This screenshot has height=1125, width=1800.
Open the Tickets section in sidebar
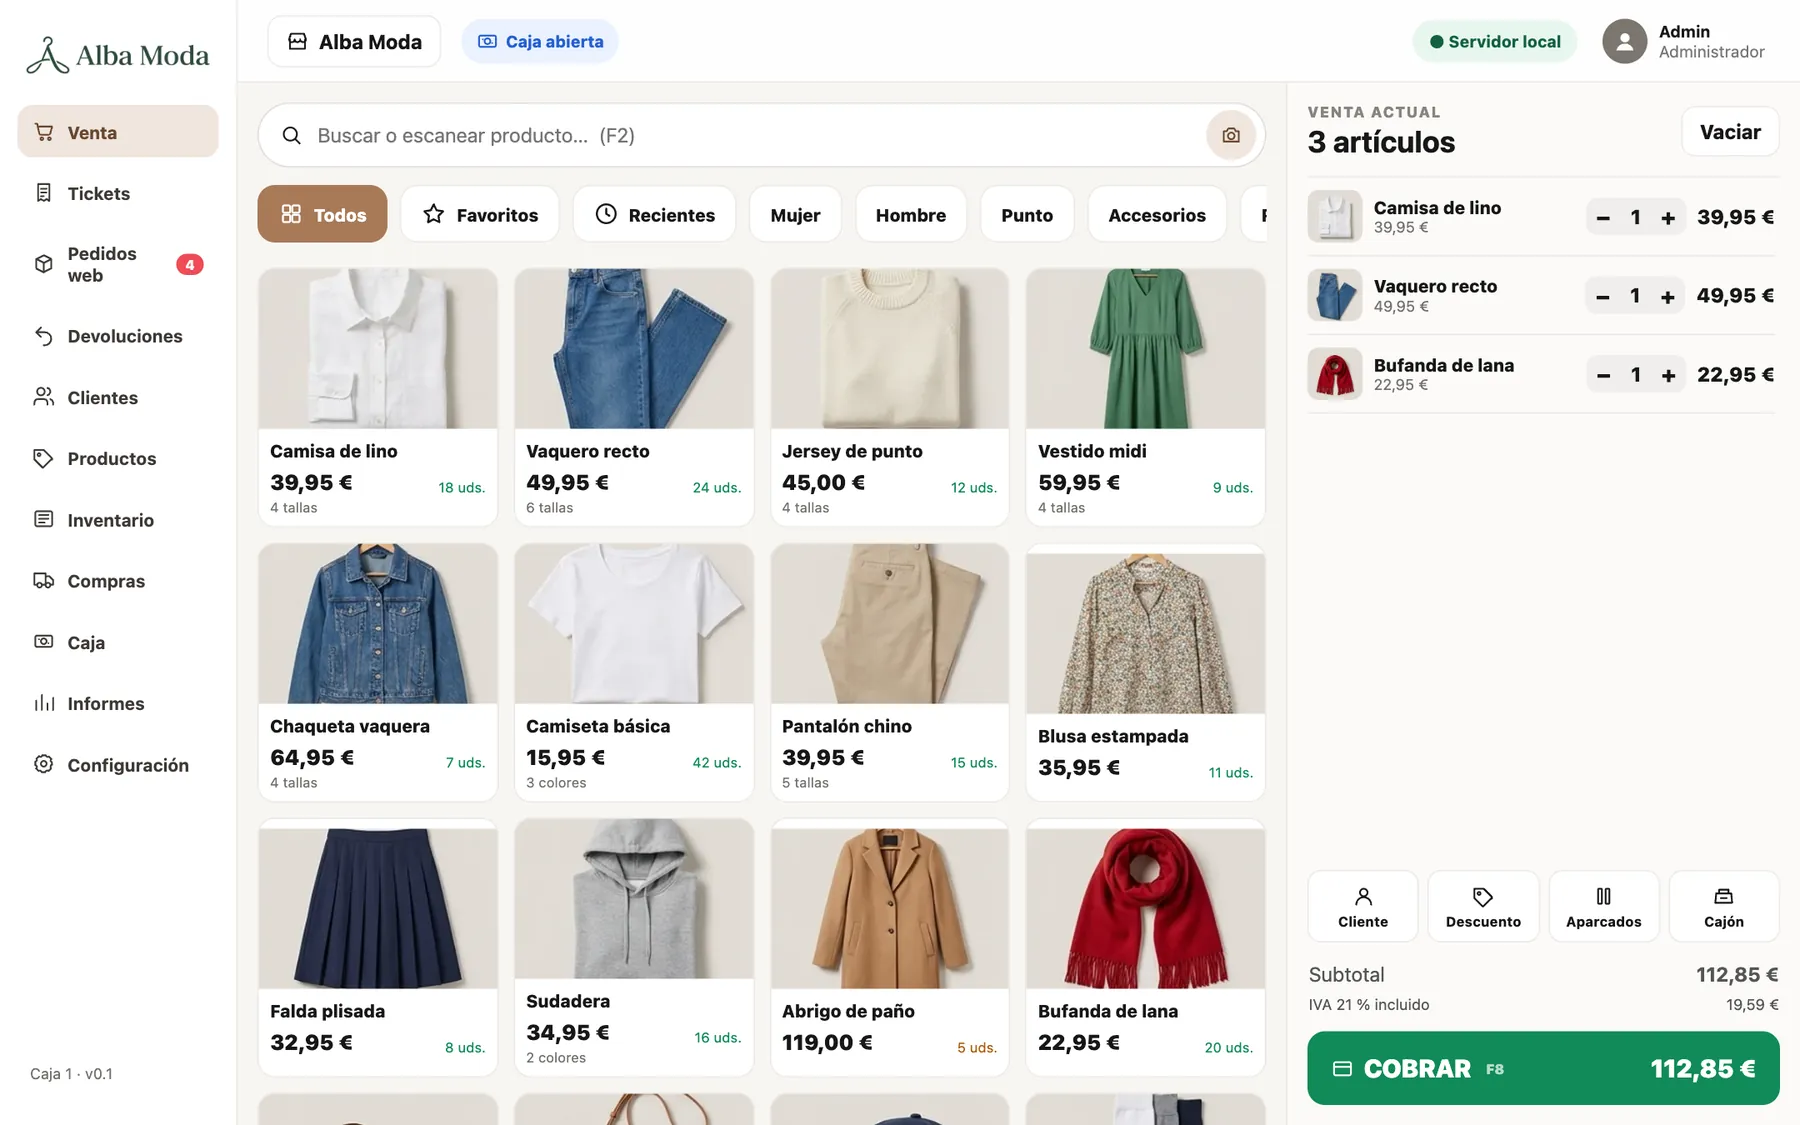pyautogui.click(x=118, y=193)
